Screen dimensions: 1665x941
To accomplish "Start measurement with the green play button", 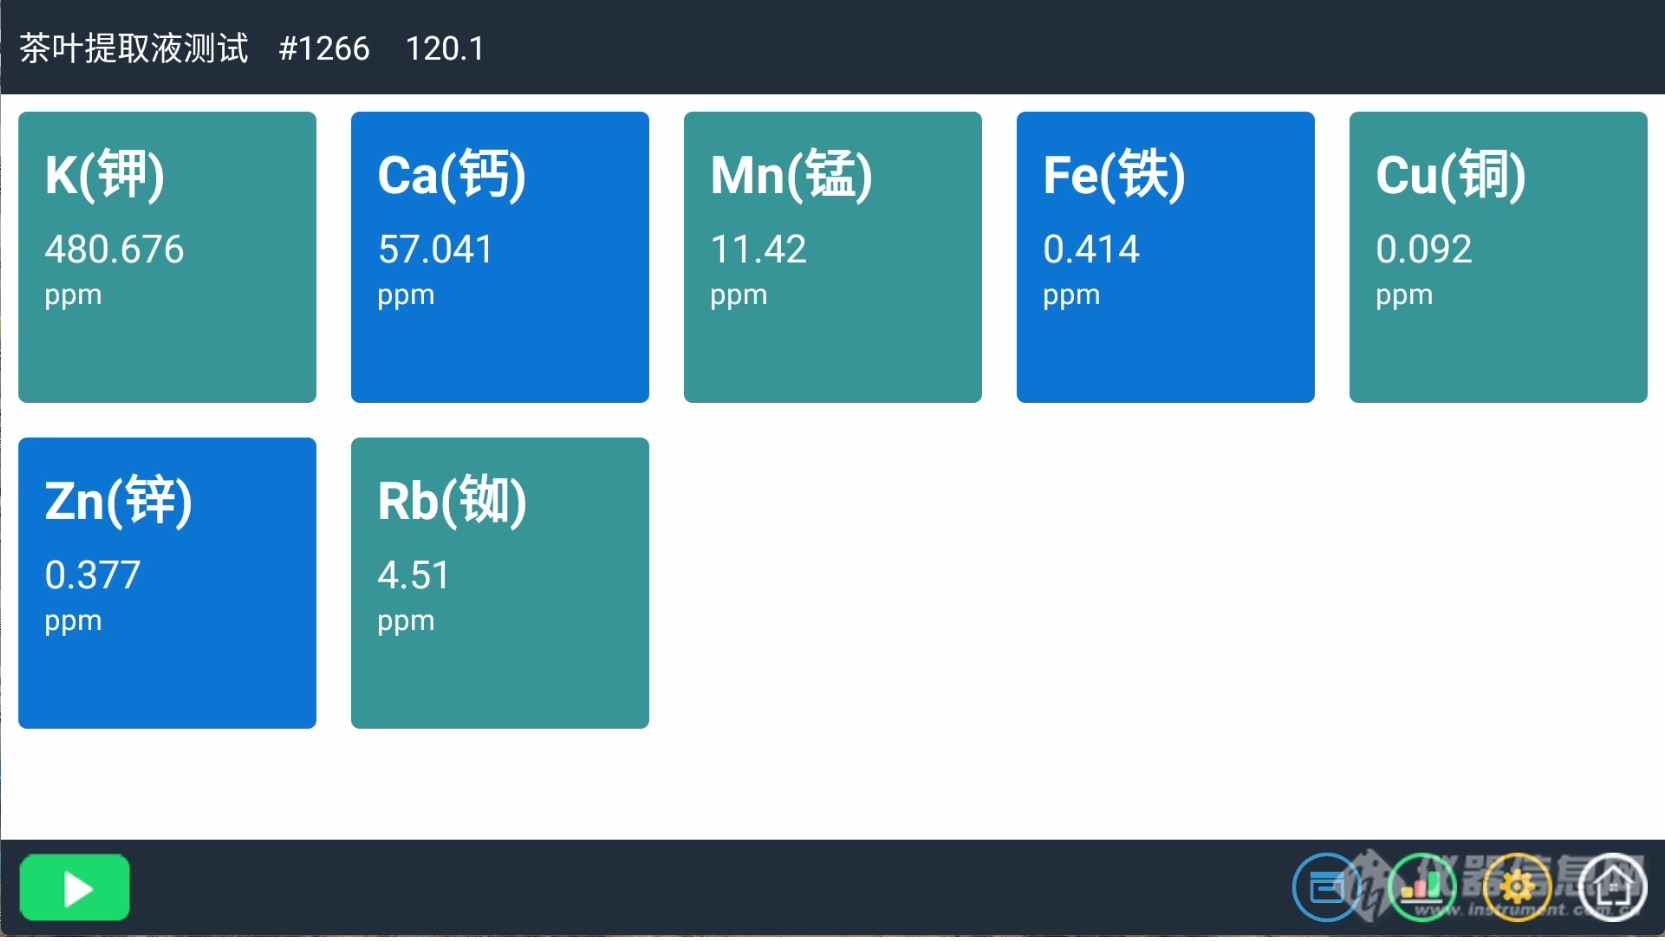I will [x=75, y=888].
